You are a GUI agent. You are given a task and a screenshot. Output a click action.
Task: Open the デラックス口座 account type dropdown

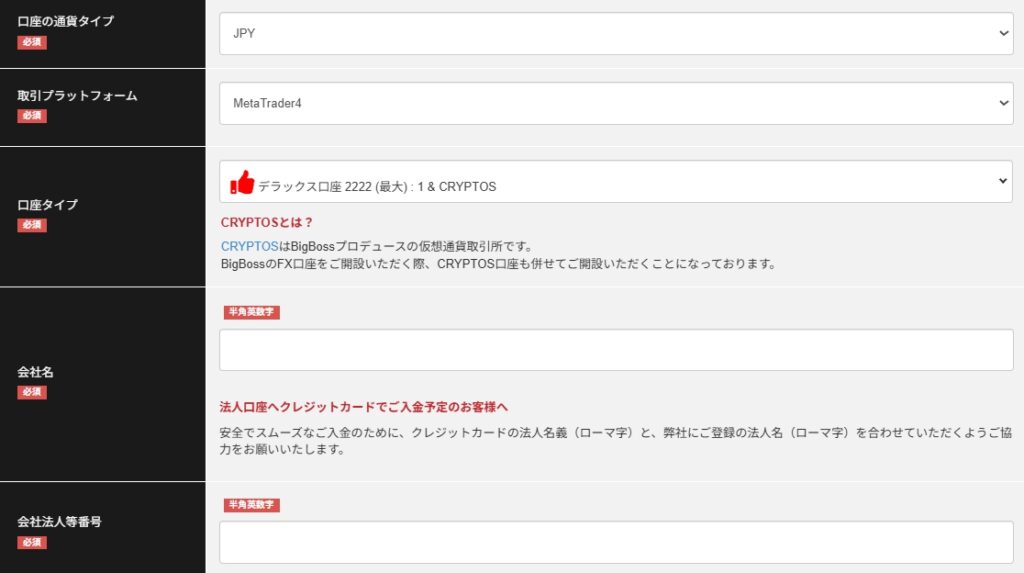click(616, 182)
